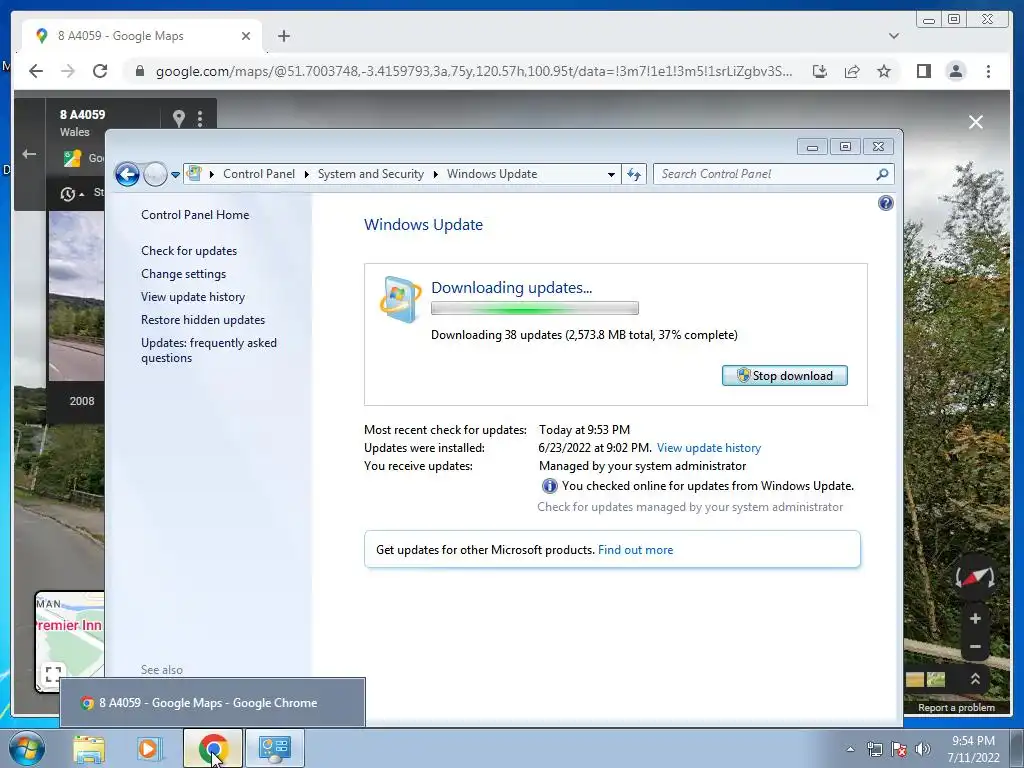
Task: Click the Chrome taskbar icon
Action: [213, 748]
